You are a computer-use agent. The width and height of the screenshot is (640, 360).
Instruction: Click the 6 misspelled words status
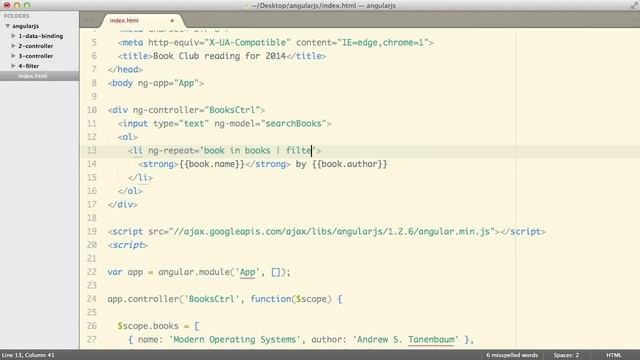512,355
